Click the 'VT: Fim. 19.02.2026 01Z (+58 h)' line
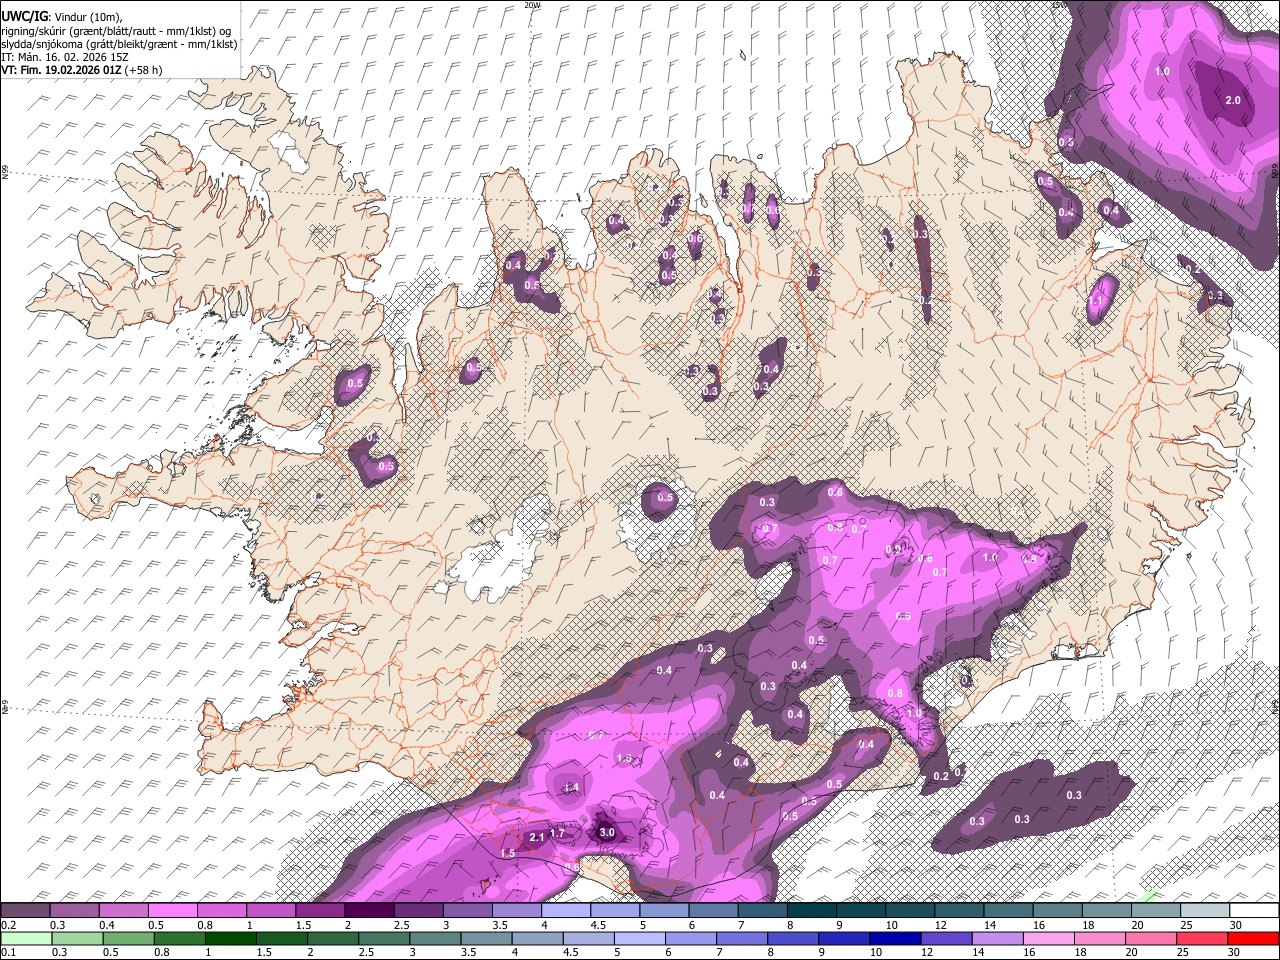The image size is (1280, 960). tap(82, 70)
